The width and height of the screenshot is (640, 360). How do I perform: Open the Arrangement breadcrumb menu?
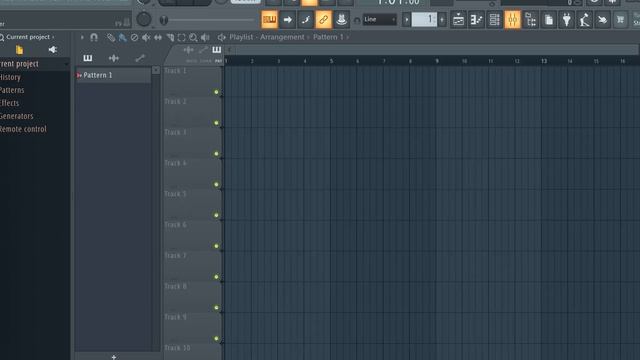pyautogui.click(x=282, y=37)
